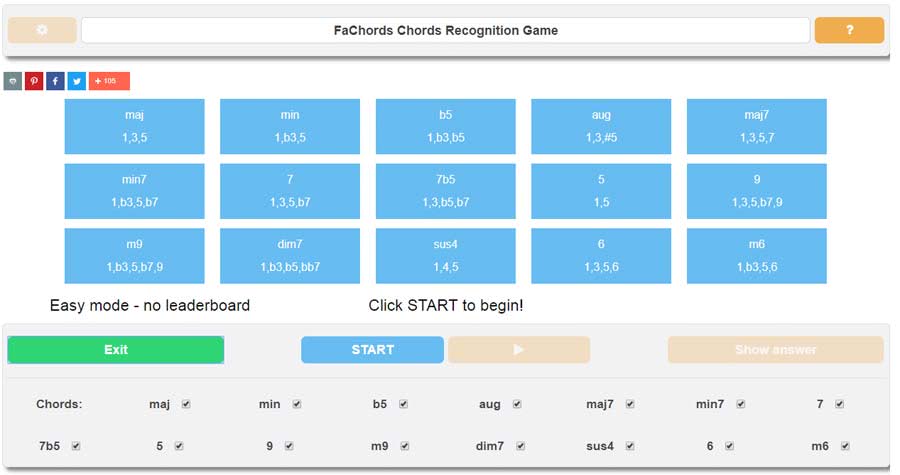Choose the 7b5 chord tile 1,3,b5,b7
The image size is (900, 475).
[x=445, y=191]
